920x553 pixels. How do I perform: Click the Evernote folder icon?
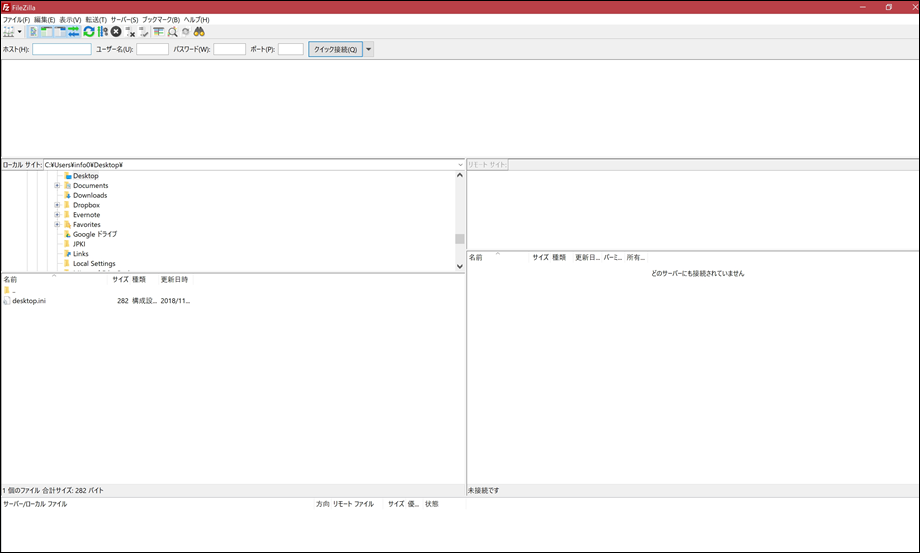coord(67,215)
